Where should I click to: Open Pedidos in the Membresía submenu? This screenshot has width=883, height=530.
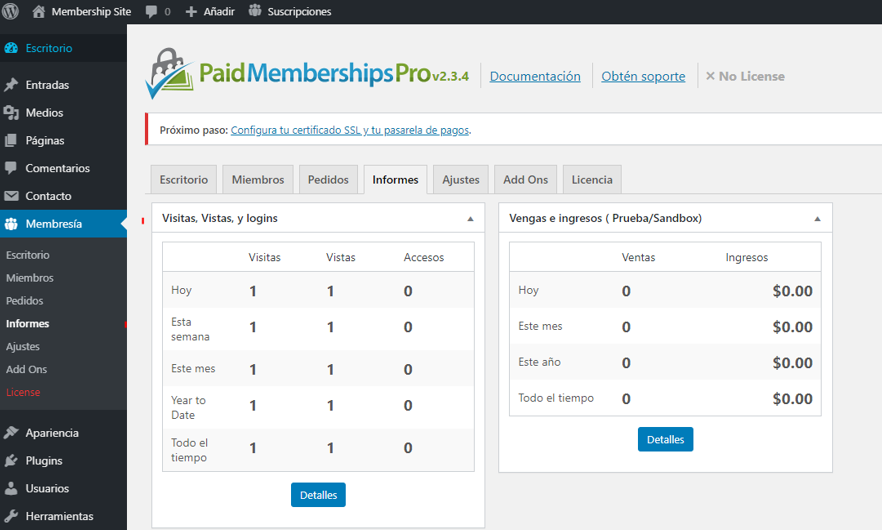[x=24, y=301]
